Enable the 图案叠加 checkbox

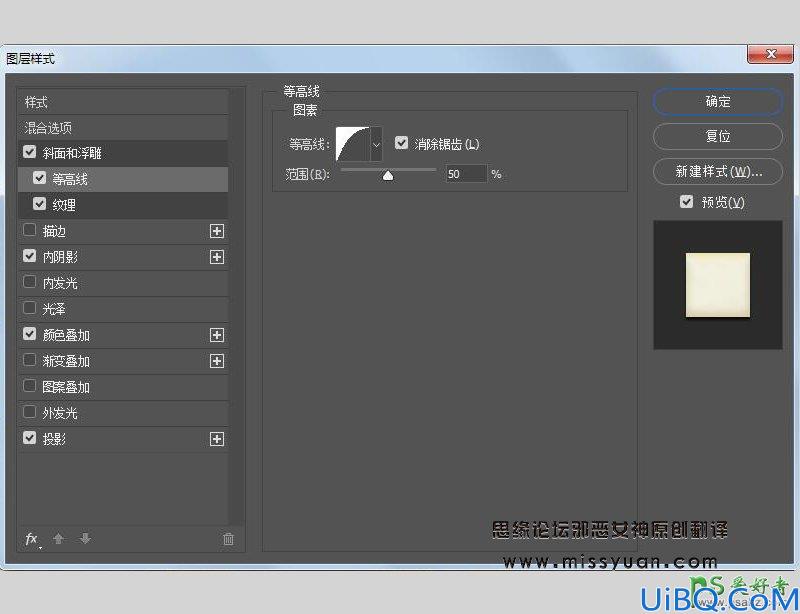pyautogui.click(x=30, y=386)
